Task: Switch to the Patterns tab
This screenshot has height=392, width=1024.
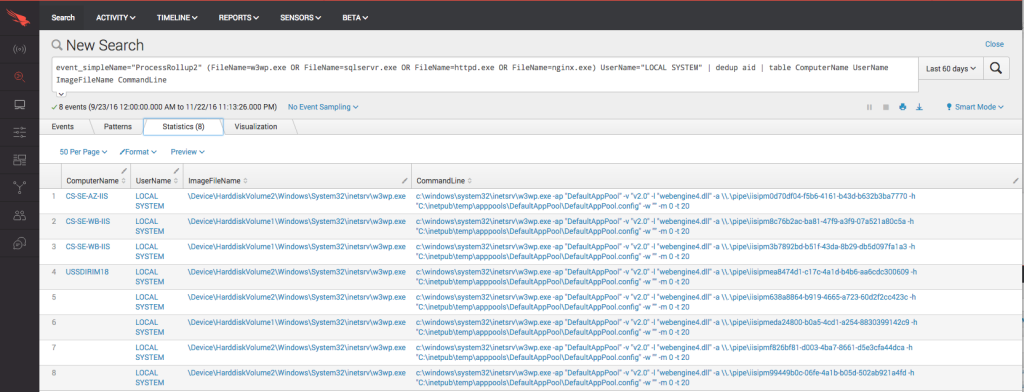Action: tap(118, 127)
